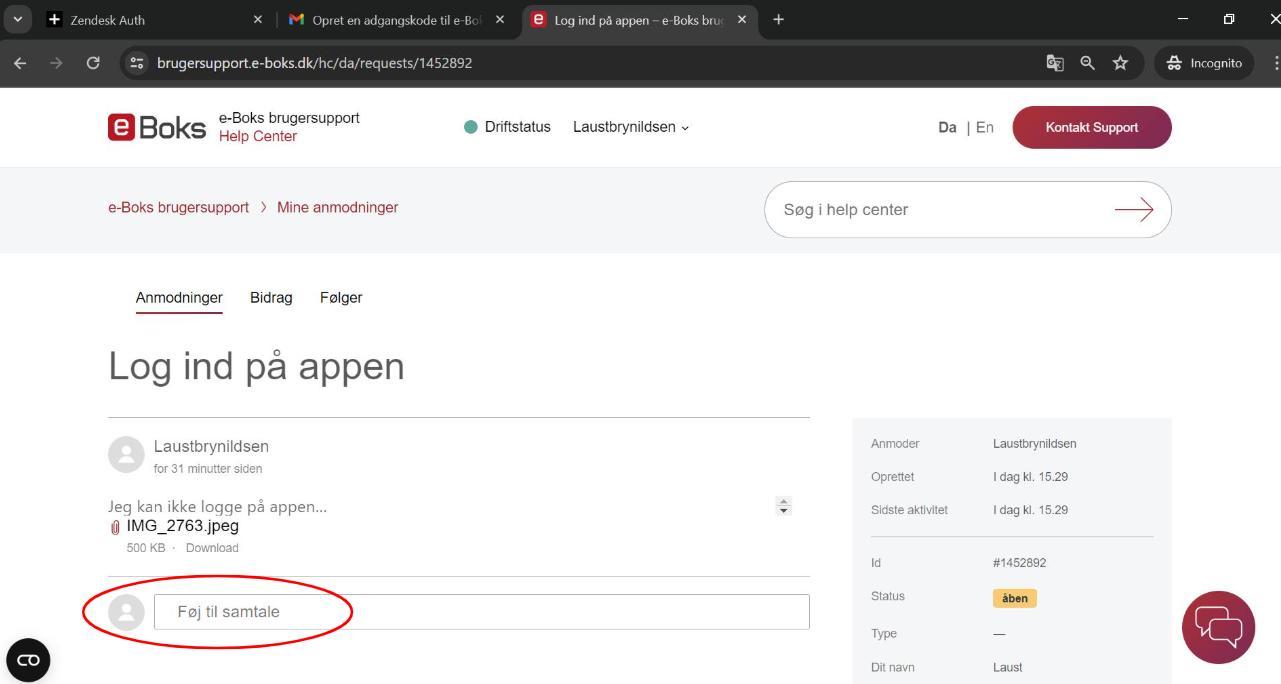Click the åben status badge

coord(1015,598)
